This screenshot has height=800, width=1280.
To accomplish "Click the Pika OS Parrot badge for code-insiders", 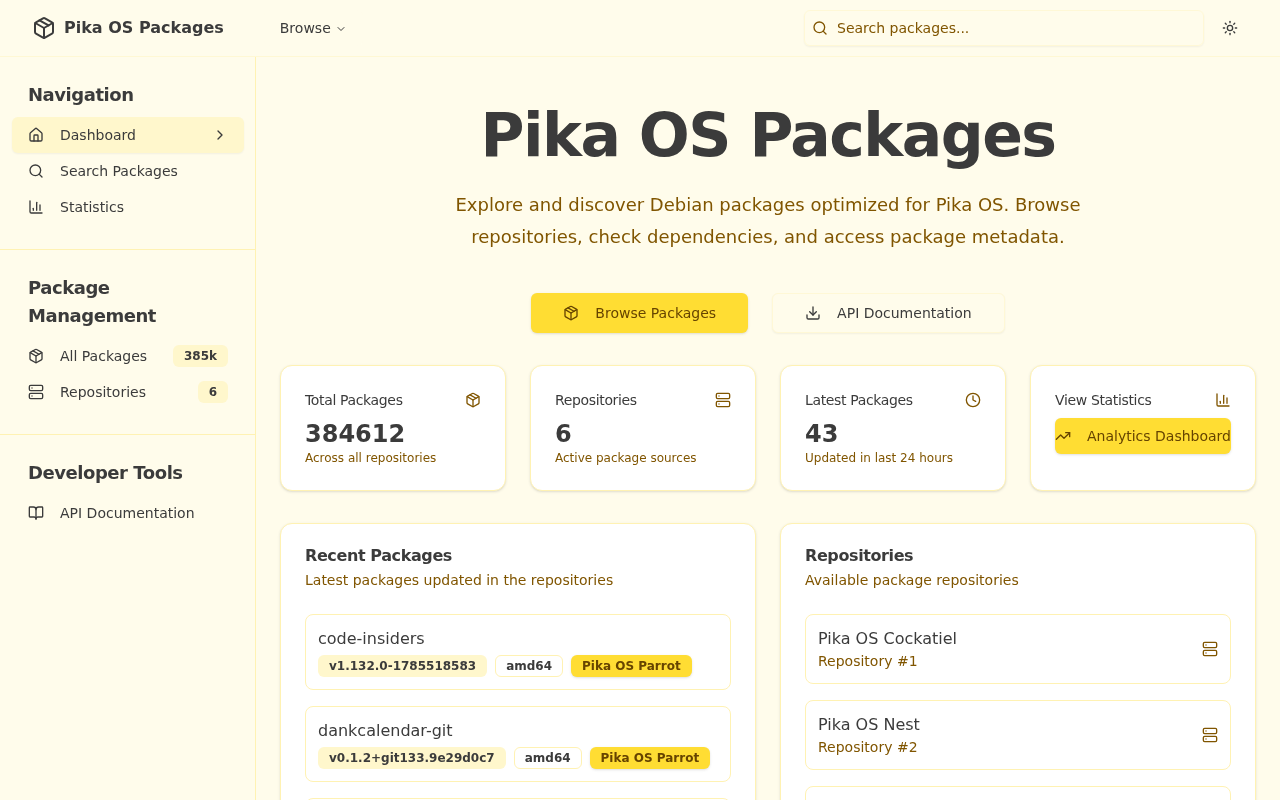I will 631,666.
